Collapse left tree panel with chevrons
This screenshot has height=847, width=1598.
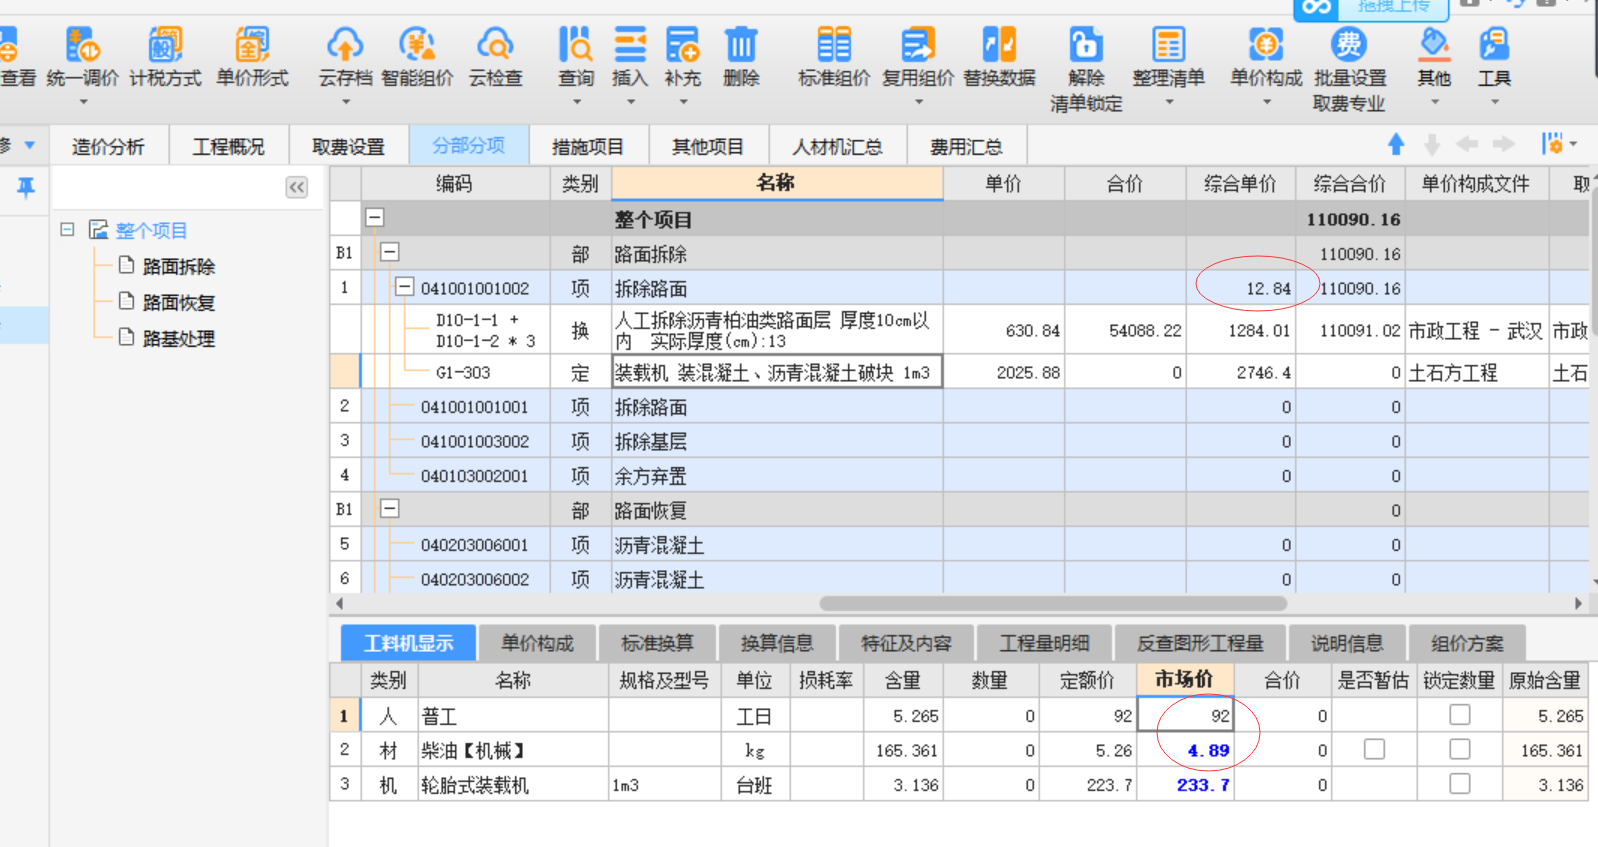click(x=297, y=187)
